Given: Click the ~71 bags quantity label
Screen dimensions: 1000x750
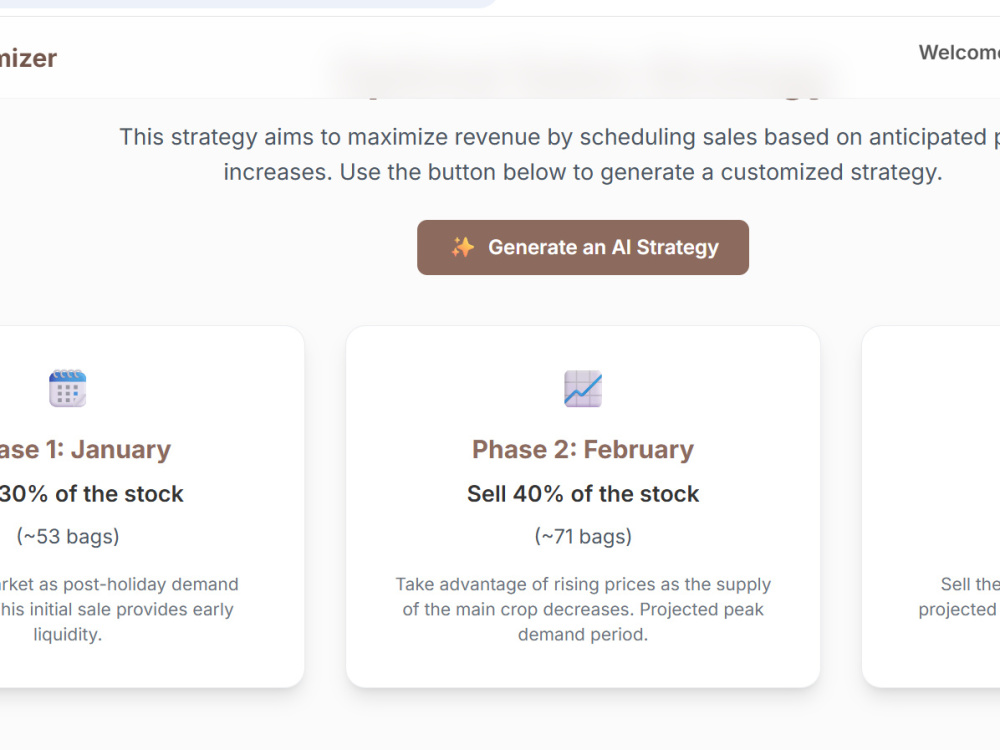Looking at the screenshot, I should tap(583, 536).
